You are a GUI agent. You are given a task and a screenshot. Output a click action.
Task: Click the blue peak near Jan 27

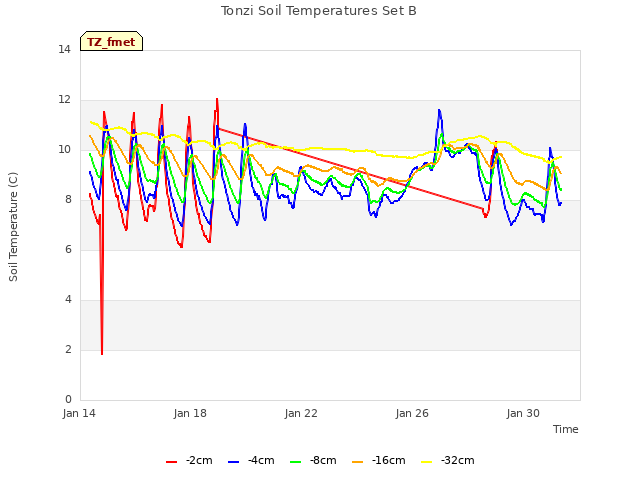pos(439,110)
